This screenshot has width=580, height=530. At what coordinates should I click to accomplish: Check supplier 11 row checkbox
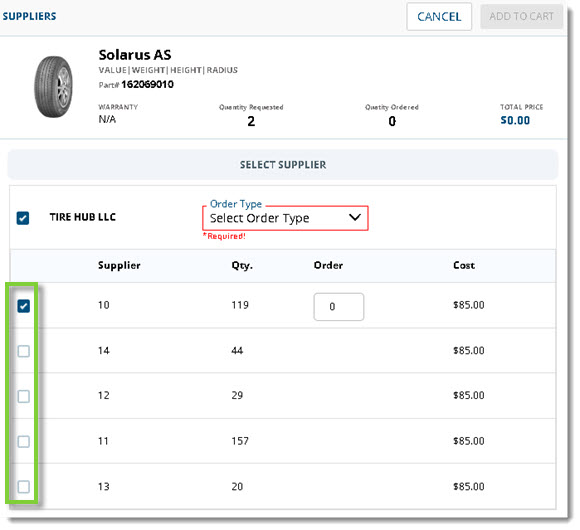click(x=24, y=441)
